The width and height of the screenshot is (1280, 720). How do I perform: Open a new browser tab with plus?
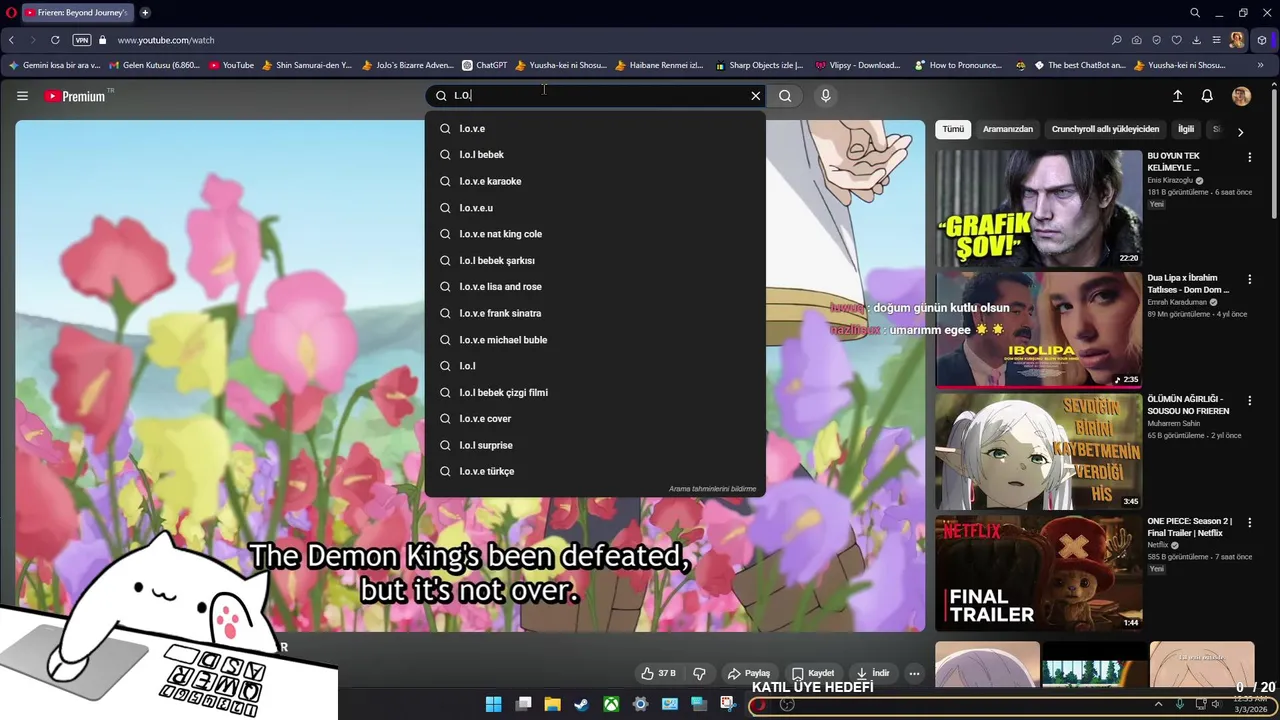145,13
